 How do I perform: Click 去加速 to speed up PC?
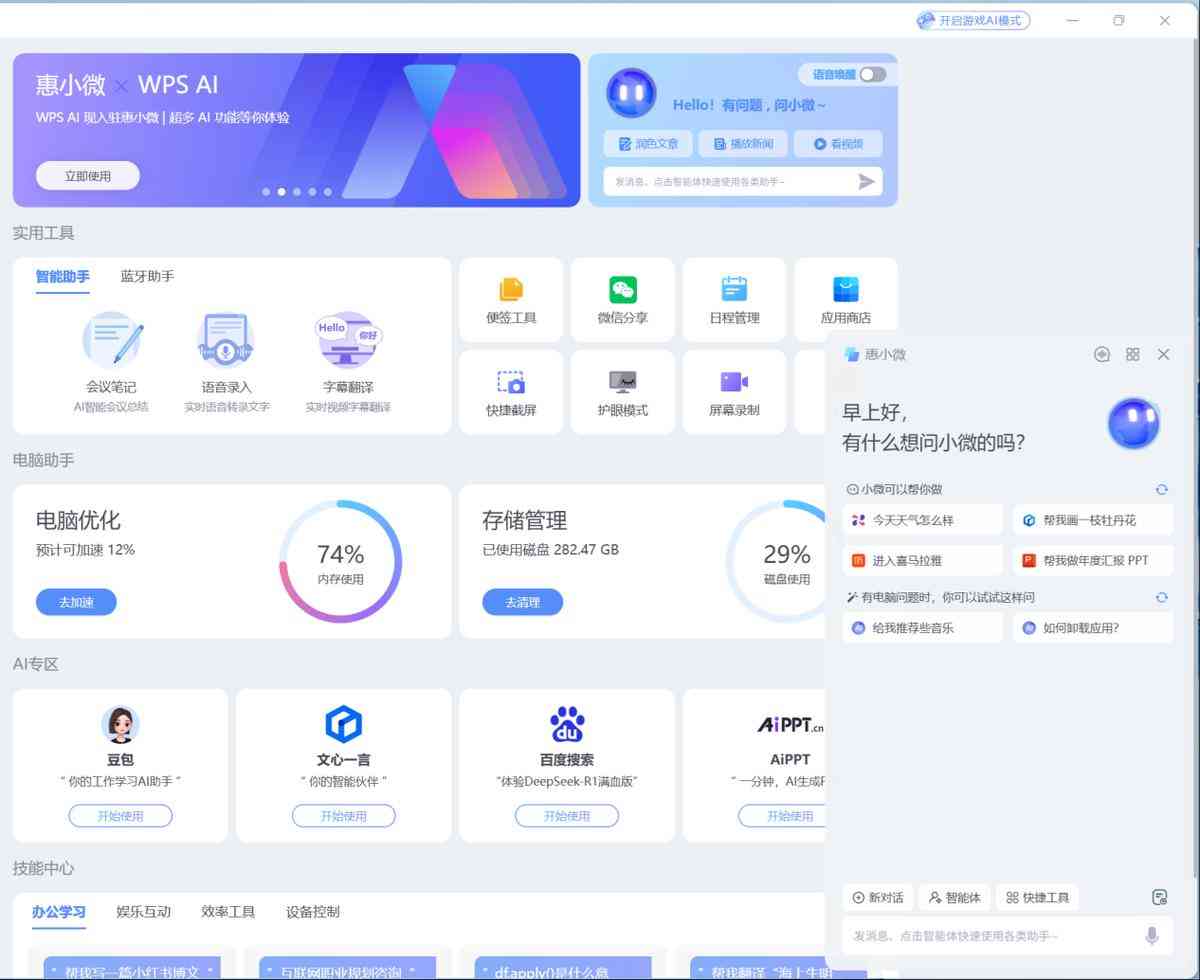[76, 602]
